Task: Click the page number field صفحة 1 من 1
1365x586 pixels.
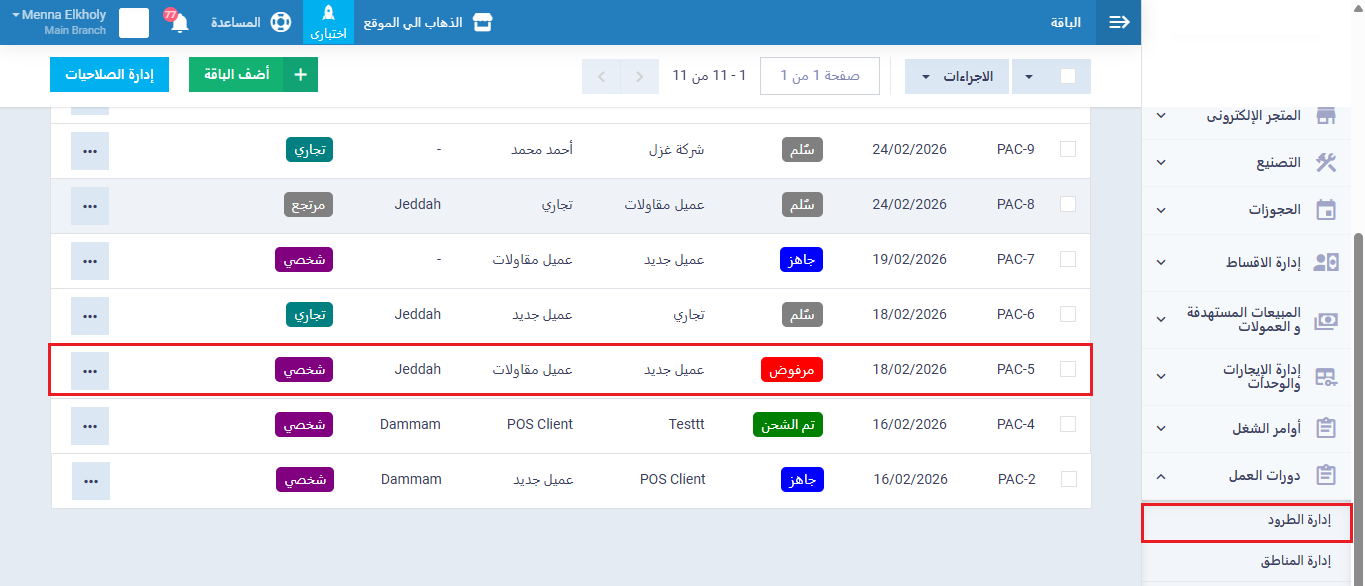Action: point(820,76)
